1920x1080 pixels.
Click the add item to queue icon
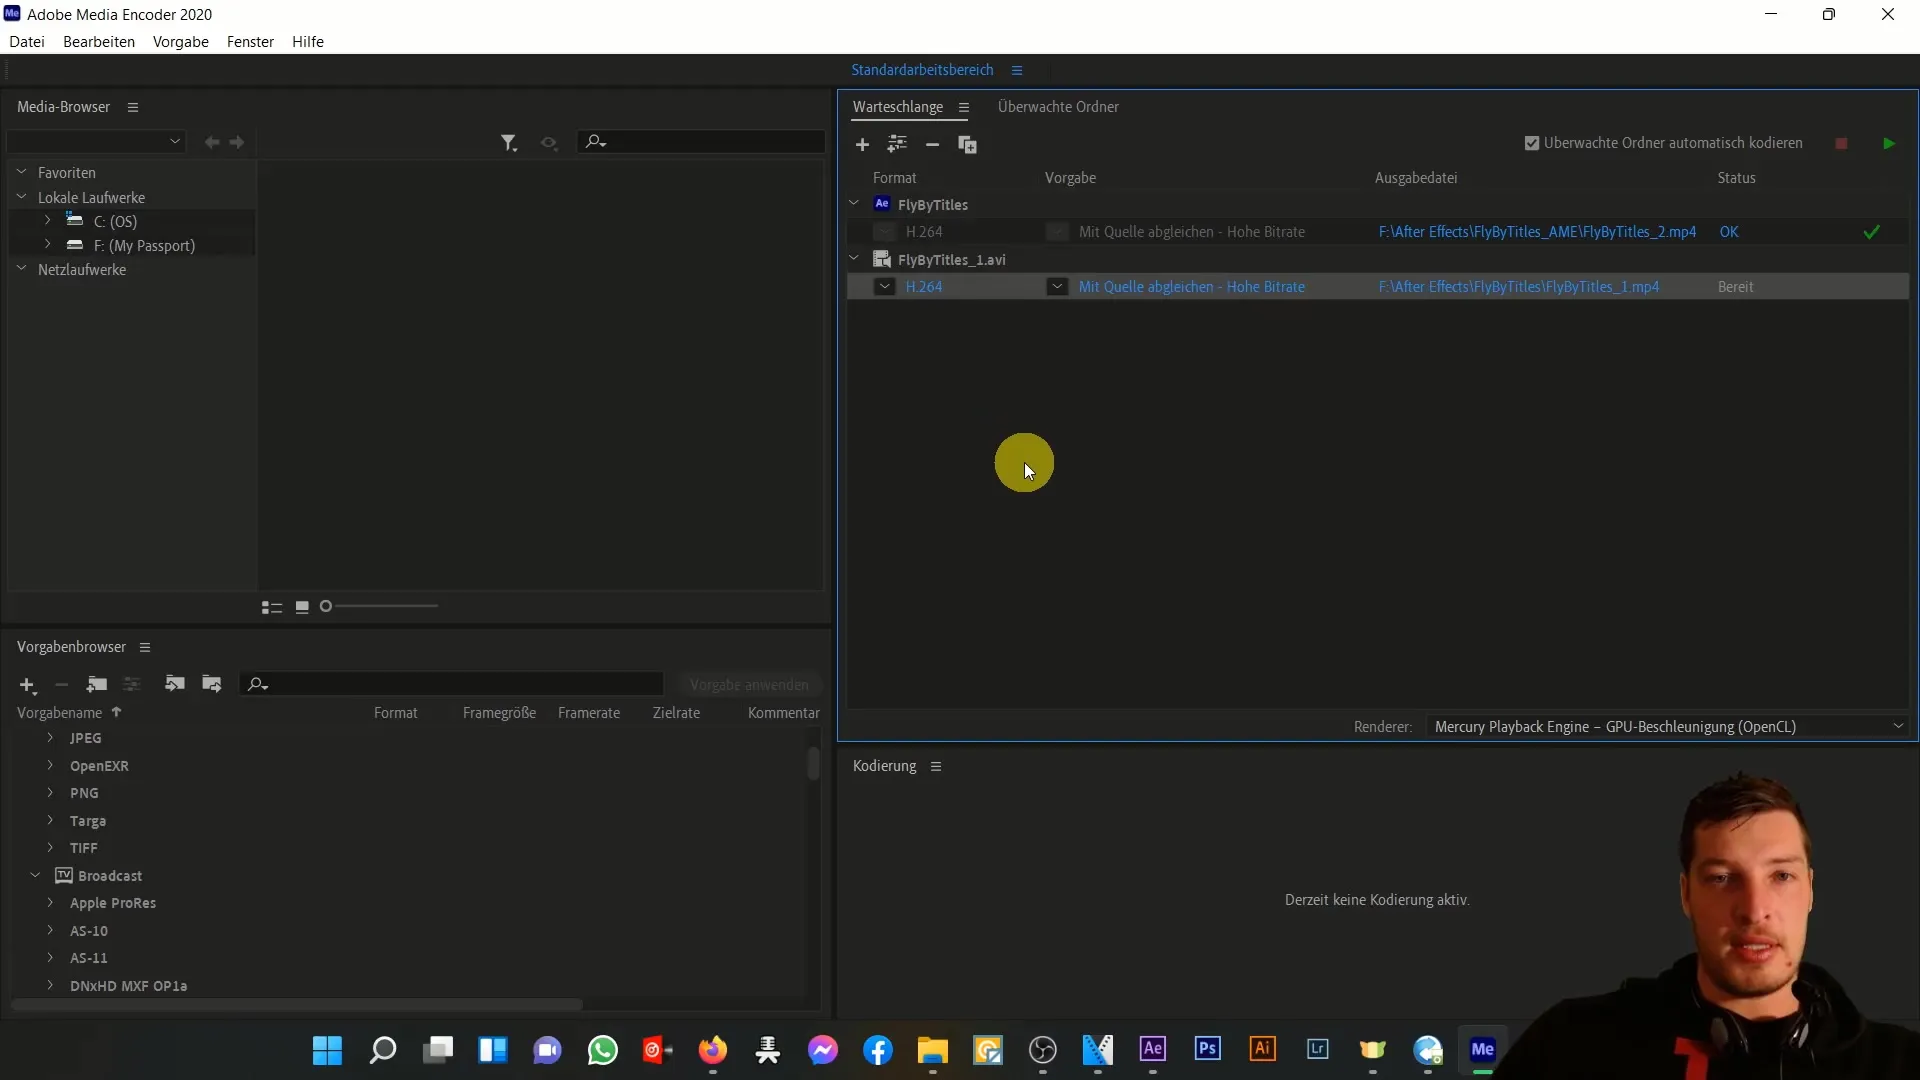tap(861, 144)
